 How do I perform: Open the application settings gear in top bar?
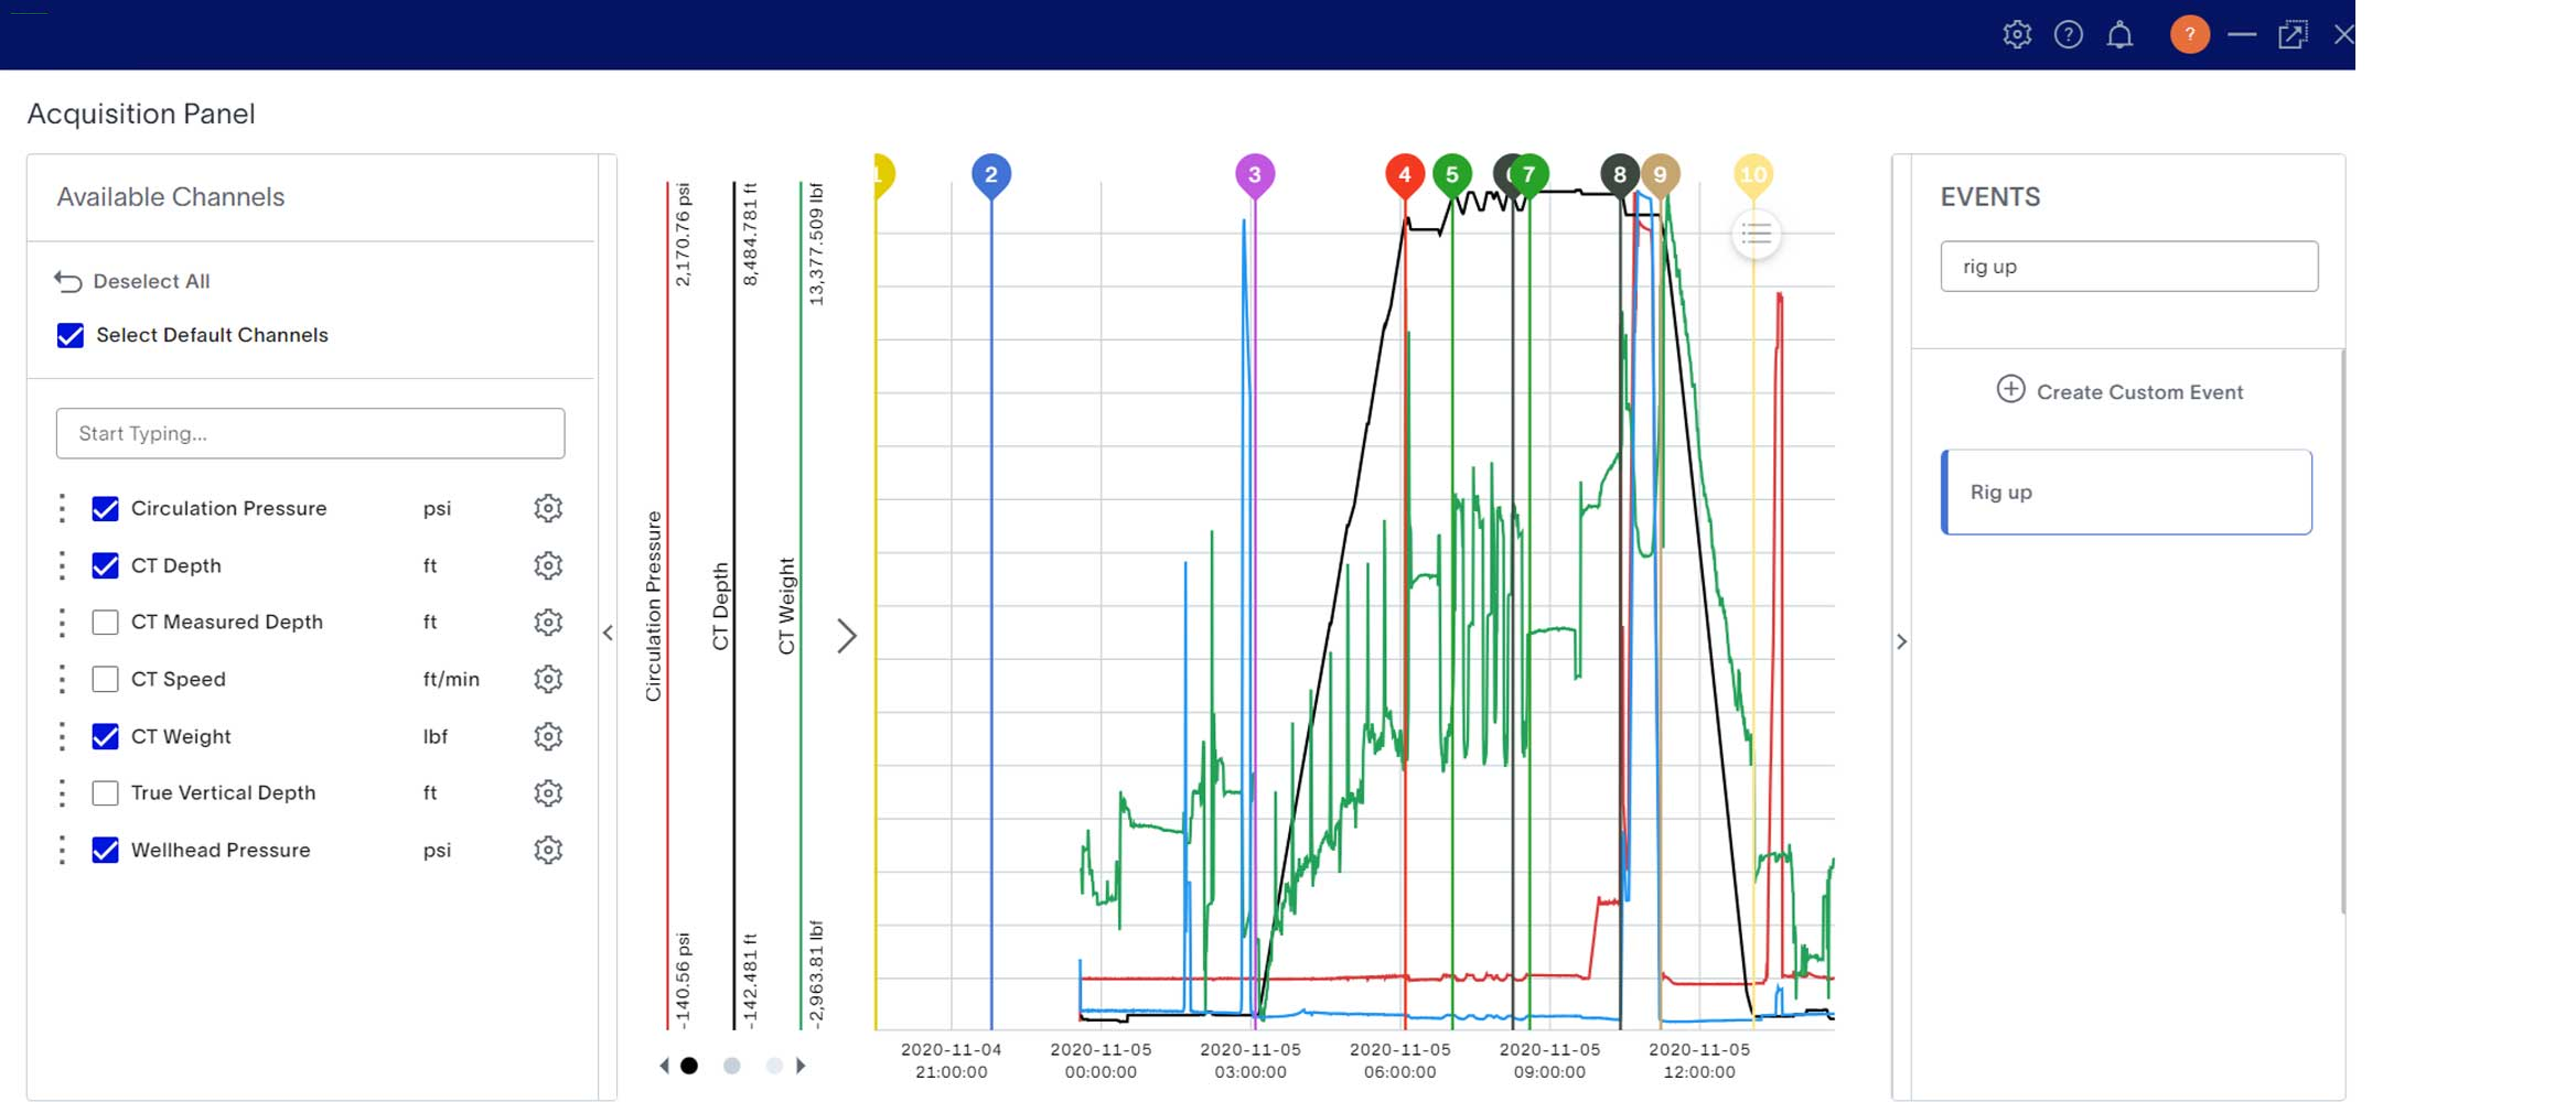coord(2017,34)
